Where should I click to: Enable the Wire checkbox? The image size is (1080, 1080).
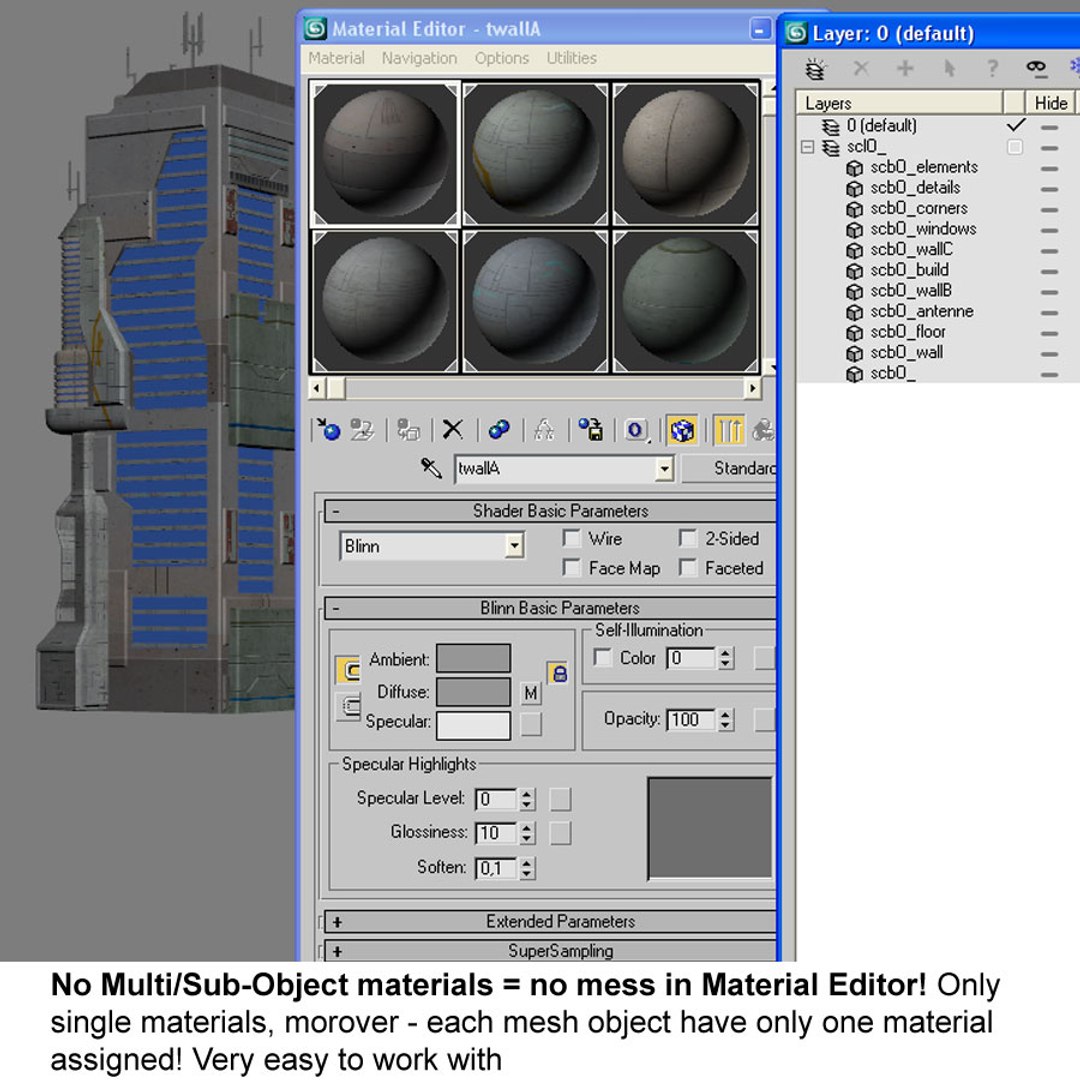[571, 538]
